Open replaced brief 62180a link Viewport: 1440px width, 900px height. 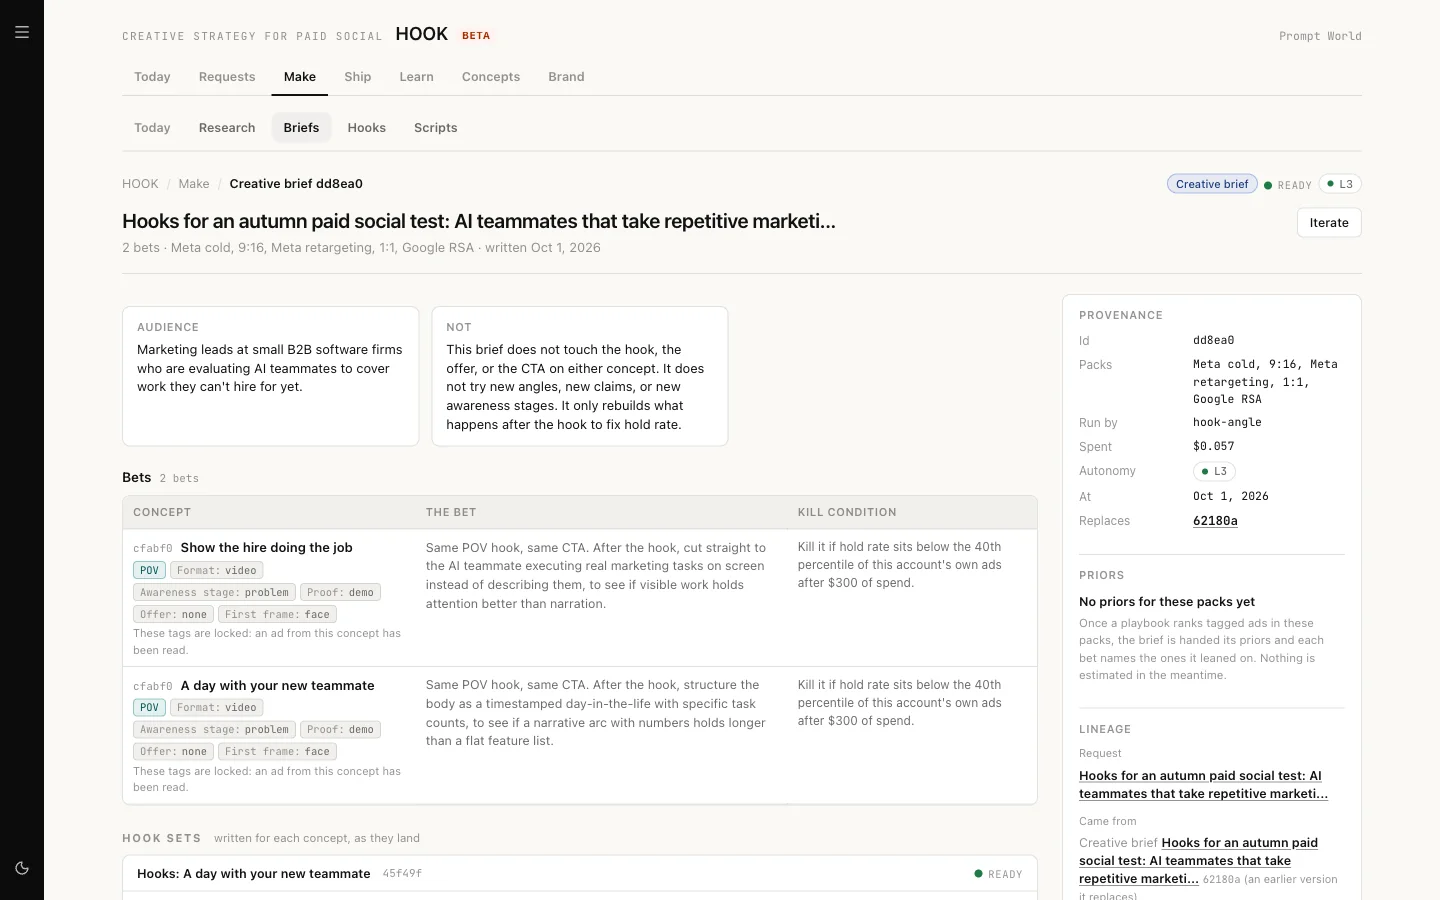pos(1215,521)
